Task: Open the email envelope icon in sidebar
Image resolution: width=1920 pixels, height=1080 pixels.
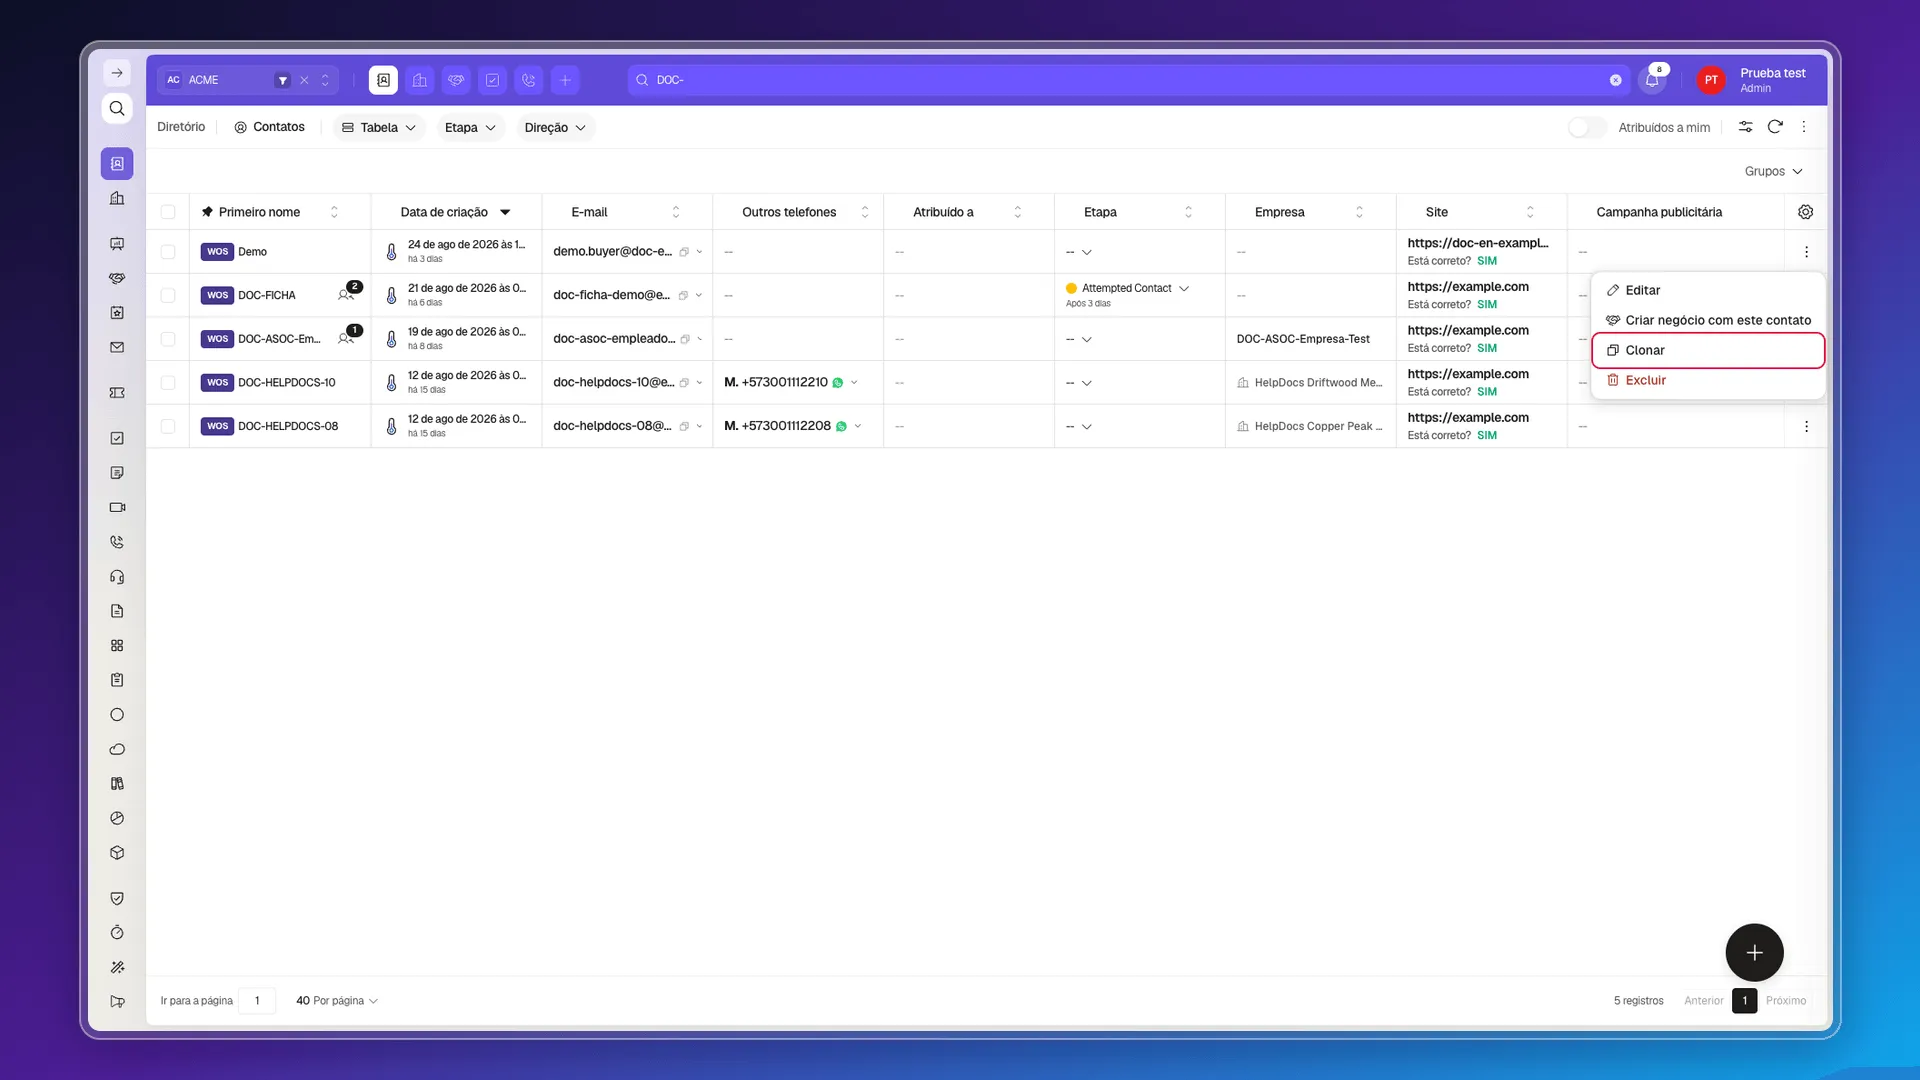Action: (x=117, y=347)
